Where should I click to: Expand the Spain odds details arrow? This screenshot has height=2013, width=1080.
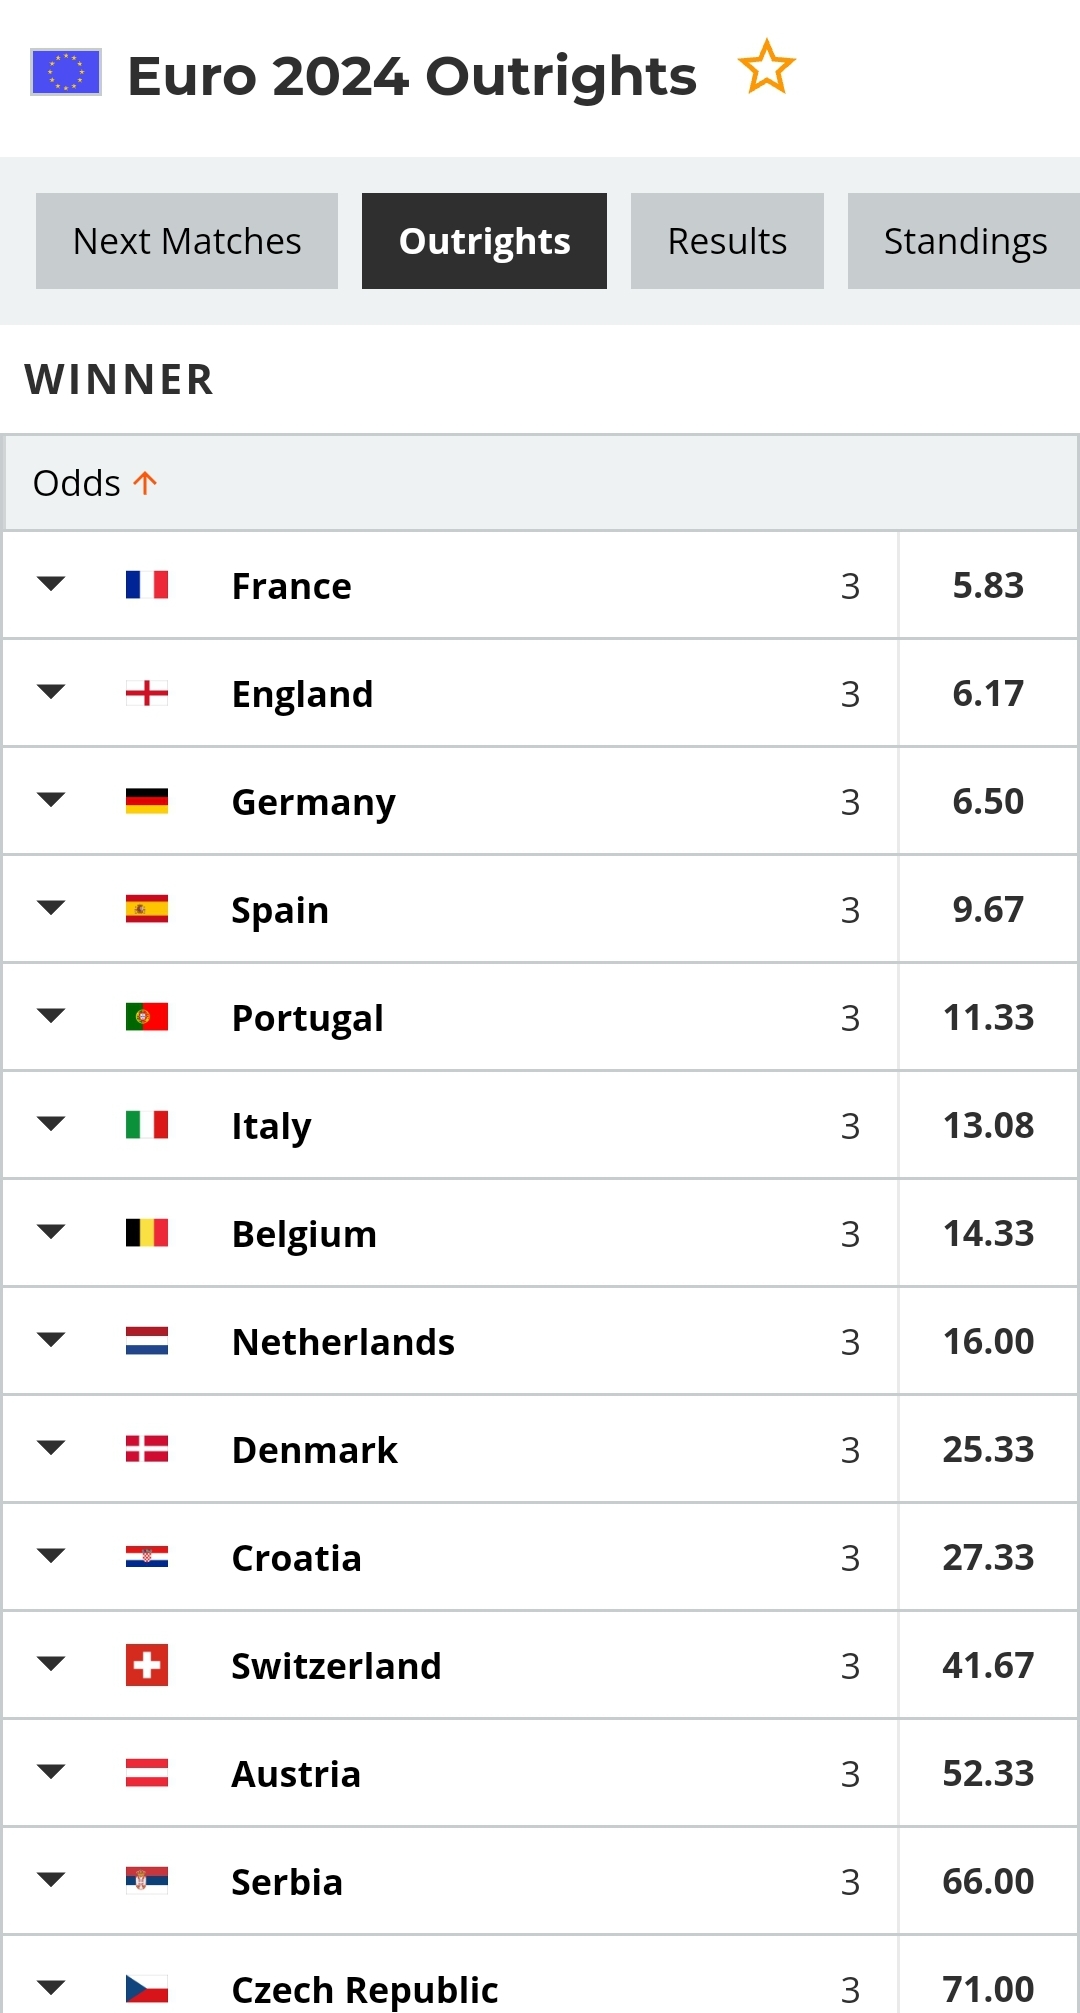(x=51, y=908)
